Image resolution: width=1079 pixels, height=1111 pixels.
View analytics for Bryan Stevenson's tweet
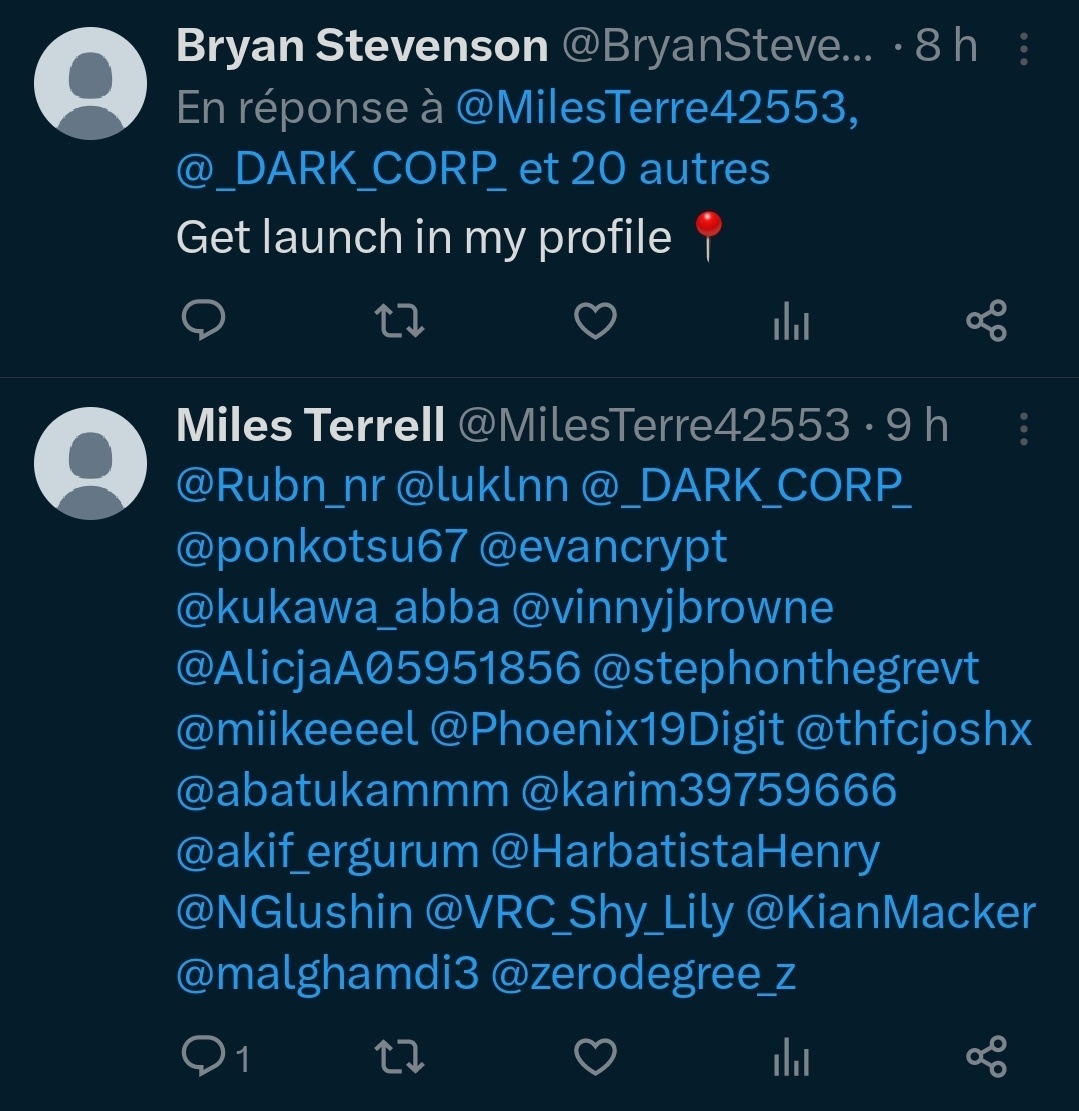coord(791,323)
